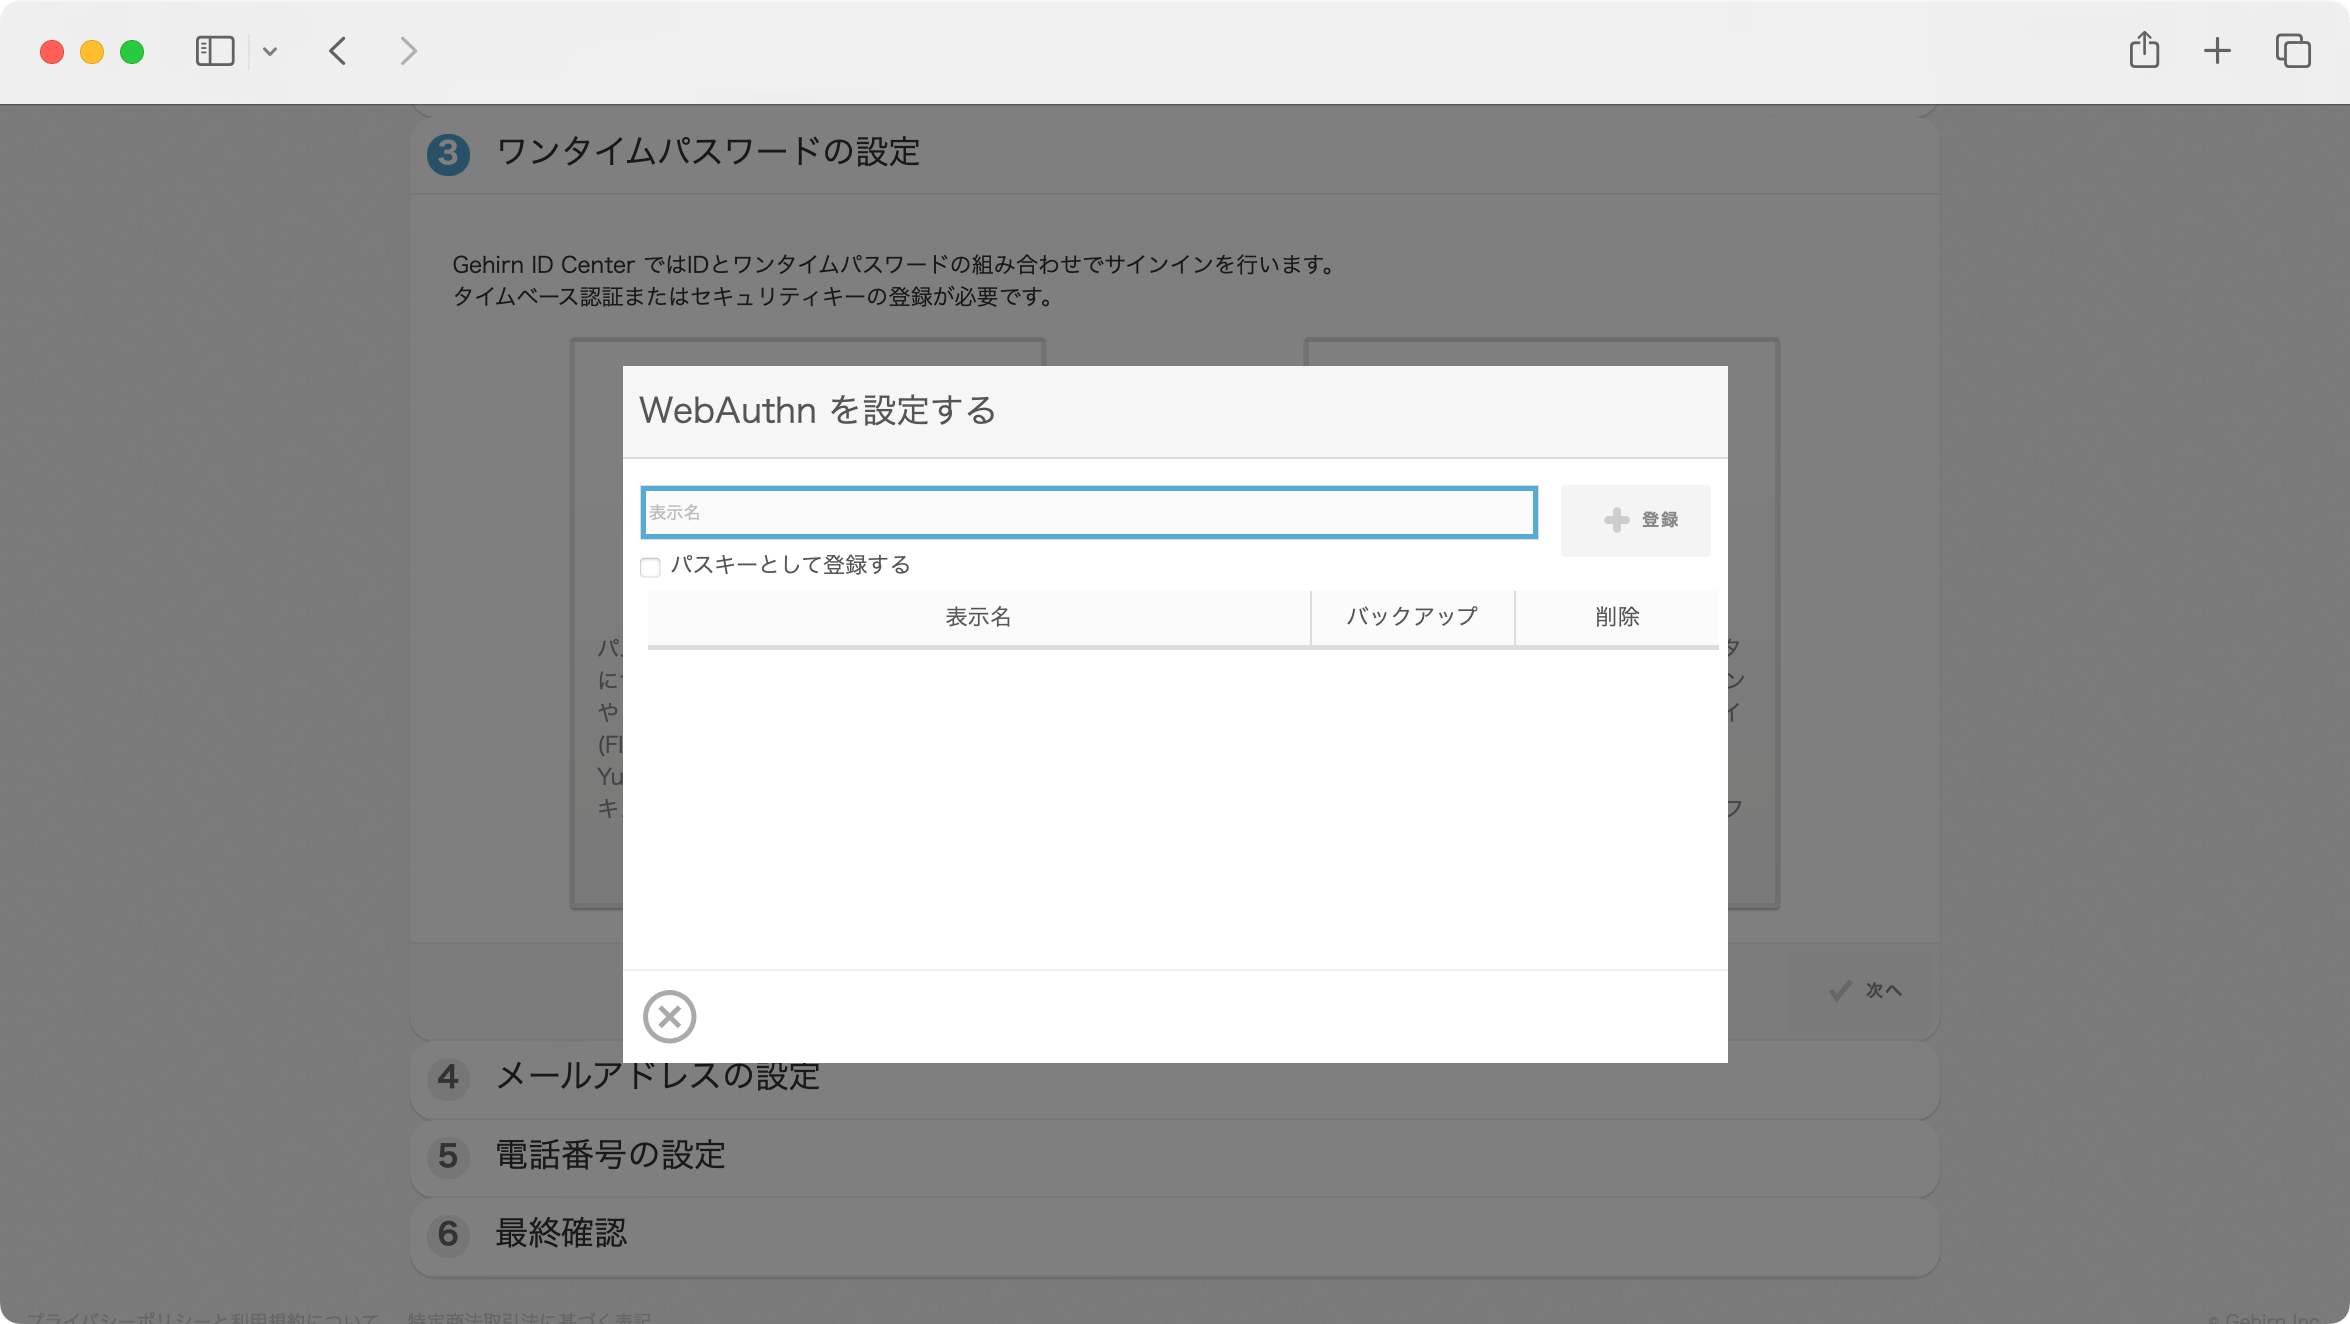This screenshot has height=1324, width=2350.
Task: Select the バックアップ column header
Action: pos(1412,616)
